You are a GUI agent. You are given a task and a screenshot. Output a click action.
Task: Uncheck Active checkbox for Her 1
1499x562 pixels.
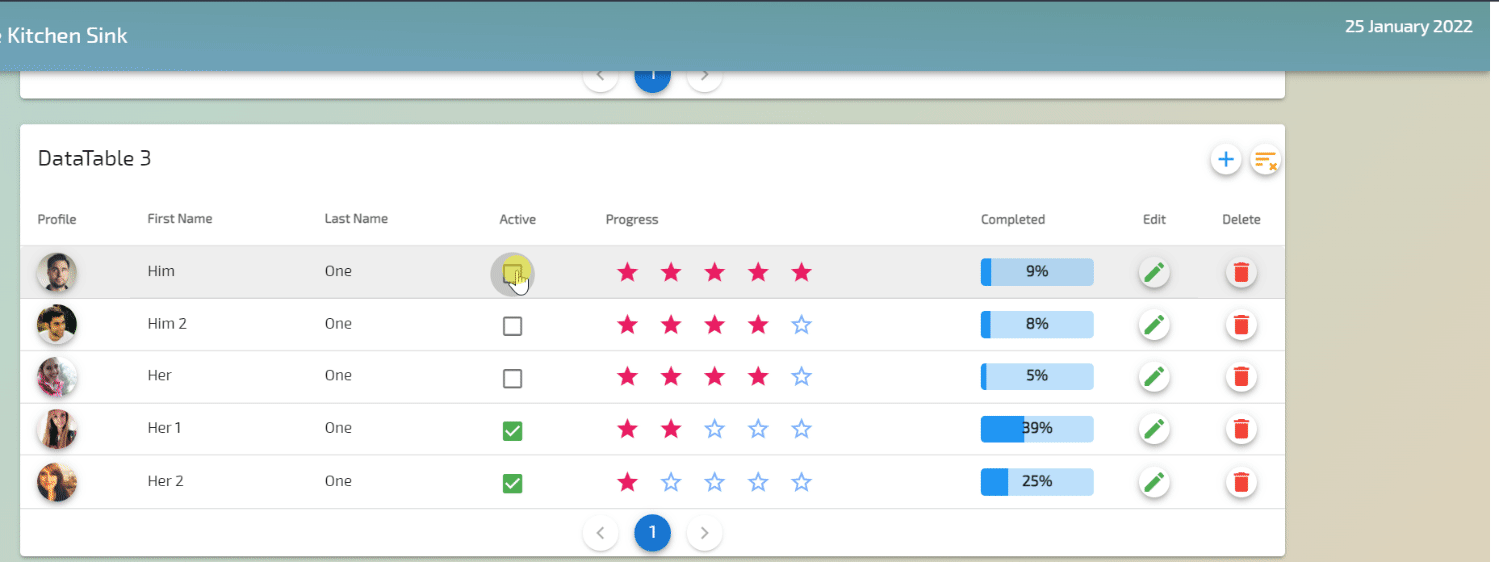512,431
